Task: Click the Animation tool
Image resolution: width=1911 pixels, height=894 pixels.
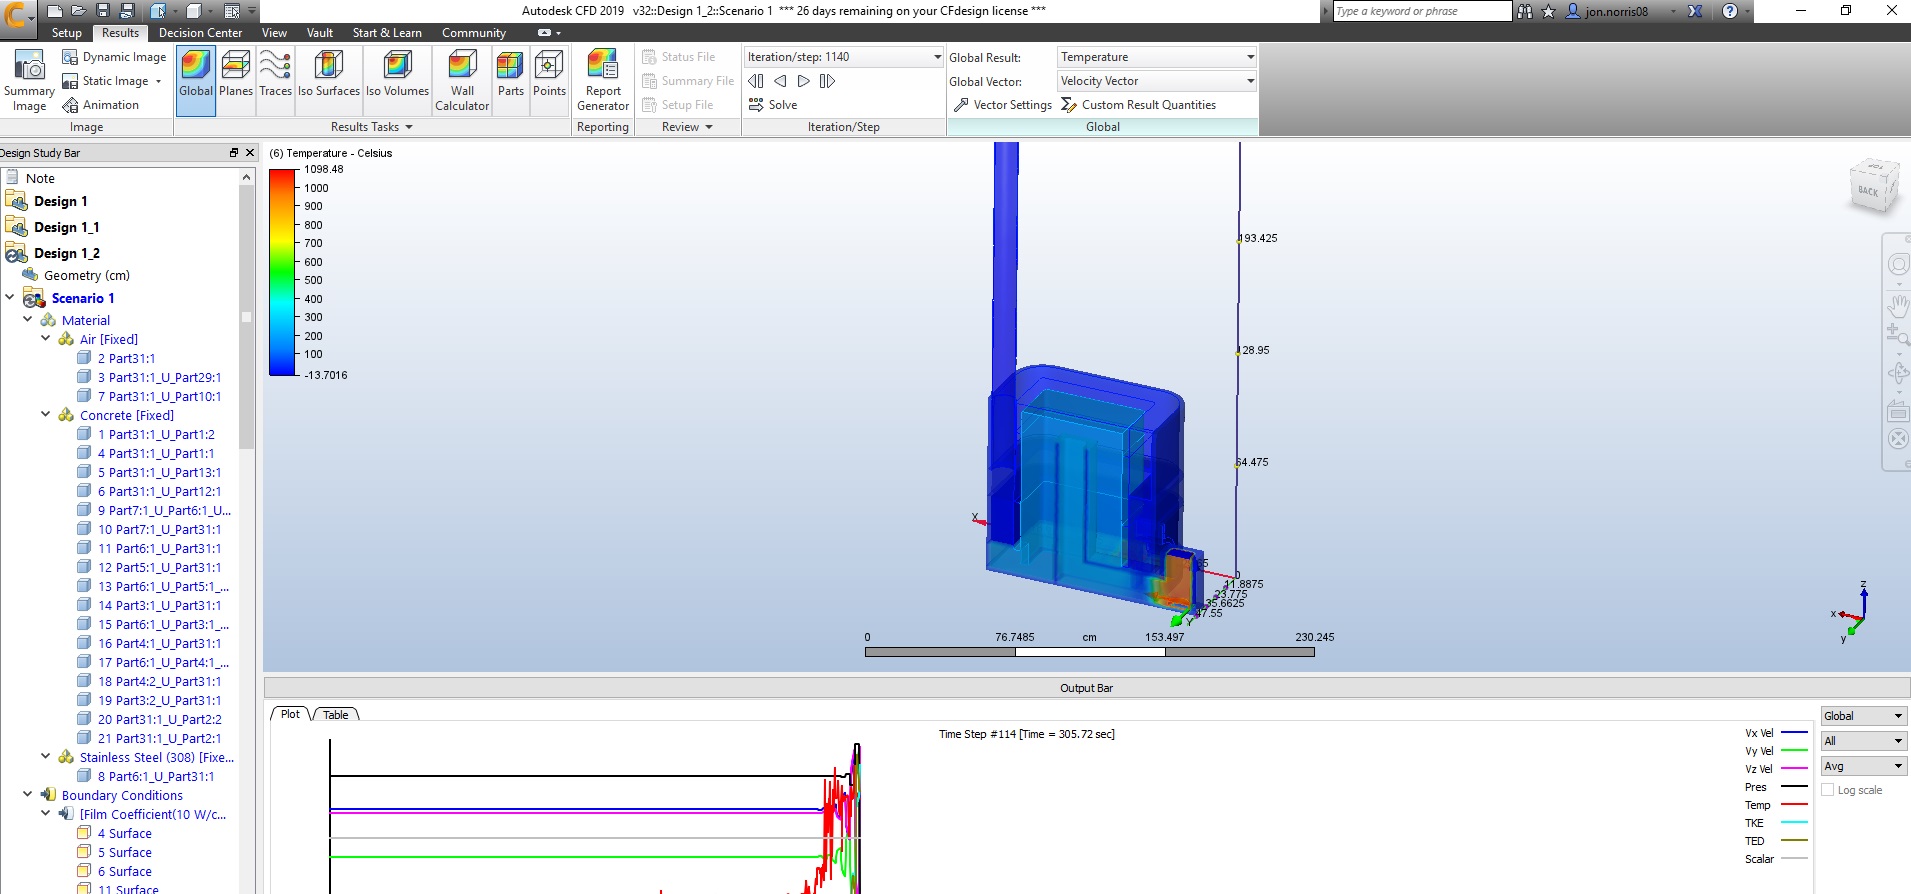Action: click(101, 105)
